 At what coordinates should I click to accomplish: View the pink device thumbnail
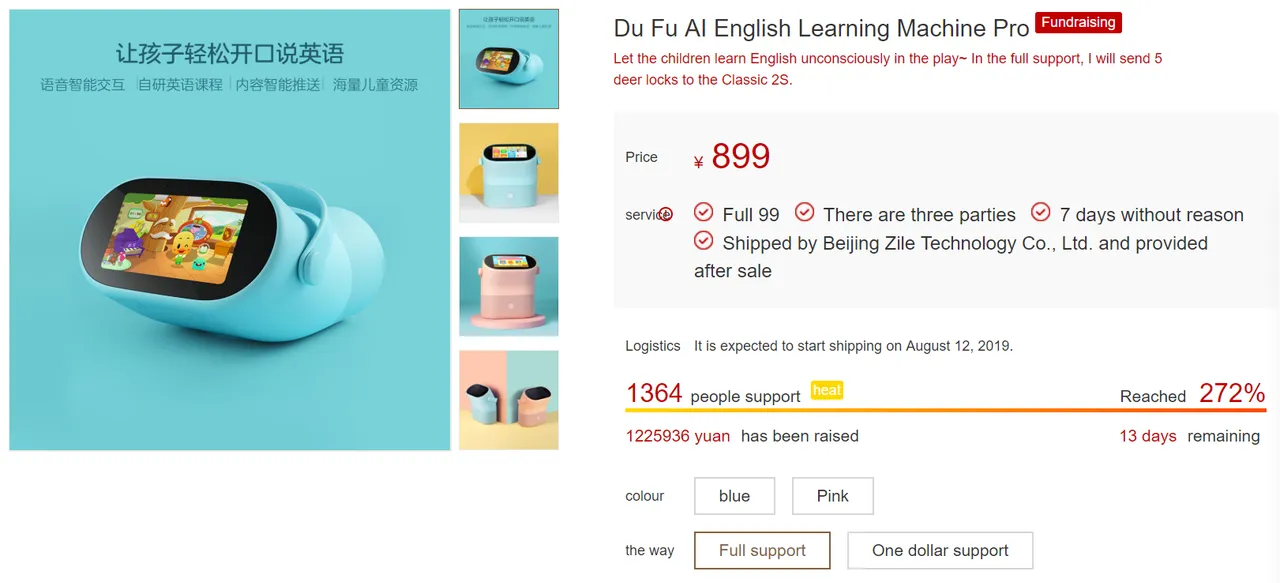click(x=509, y=286)
